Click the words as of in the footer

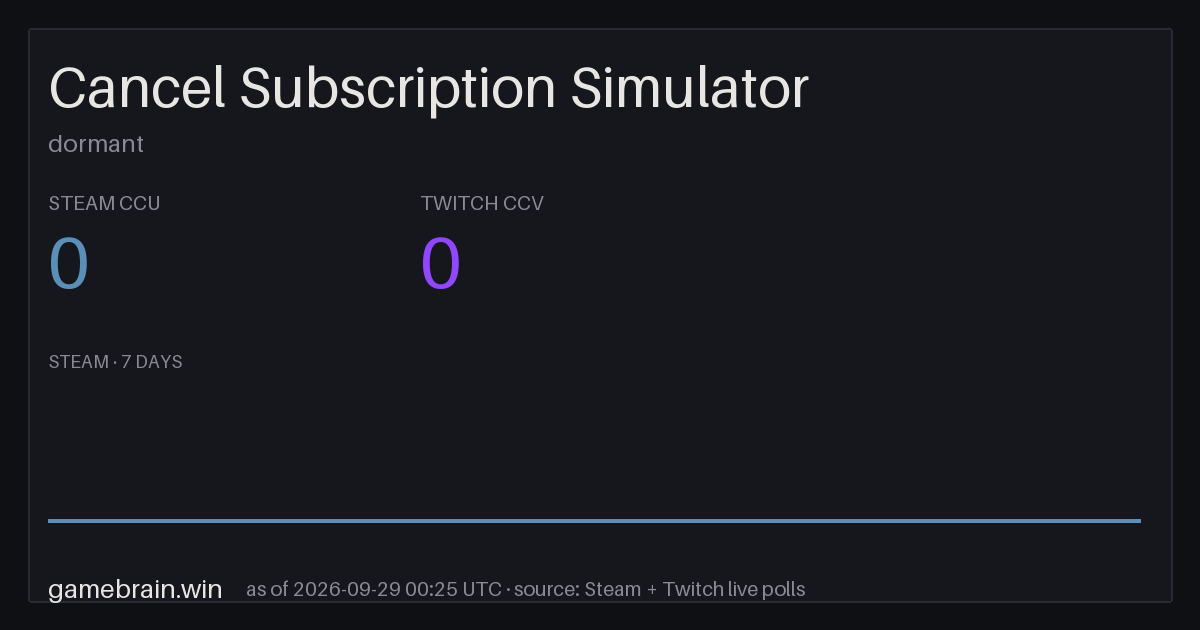pyautogui.click(x=267, y=589)
